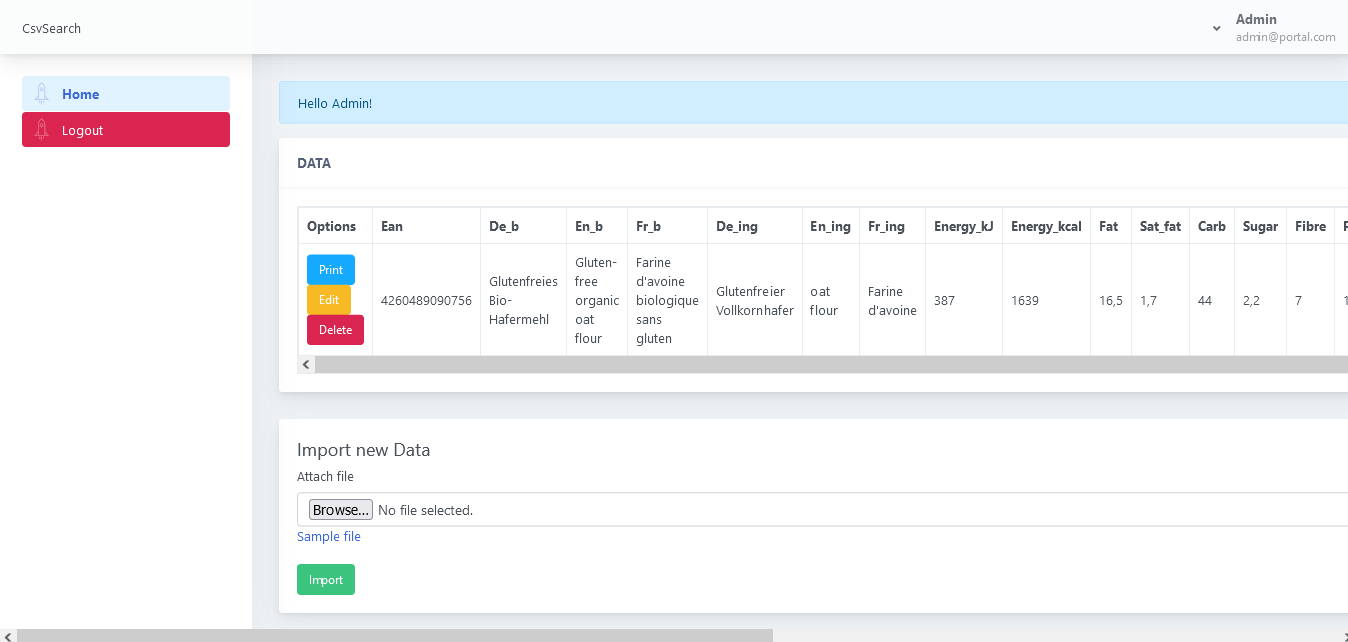Click the Hello Admin! banner

[334, 103]
